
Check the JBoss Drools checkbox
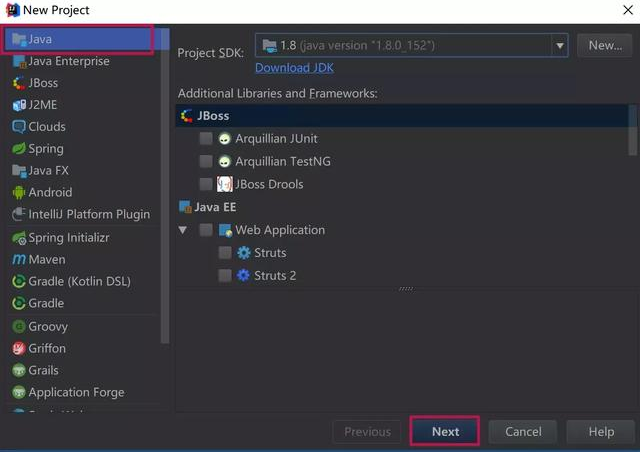coord(206,184)
